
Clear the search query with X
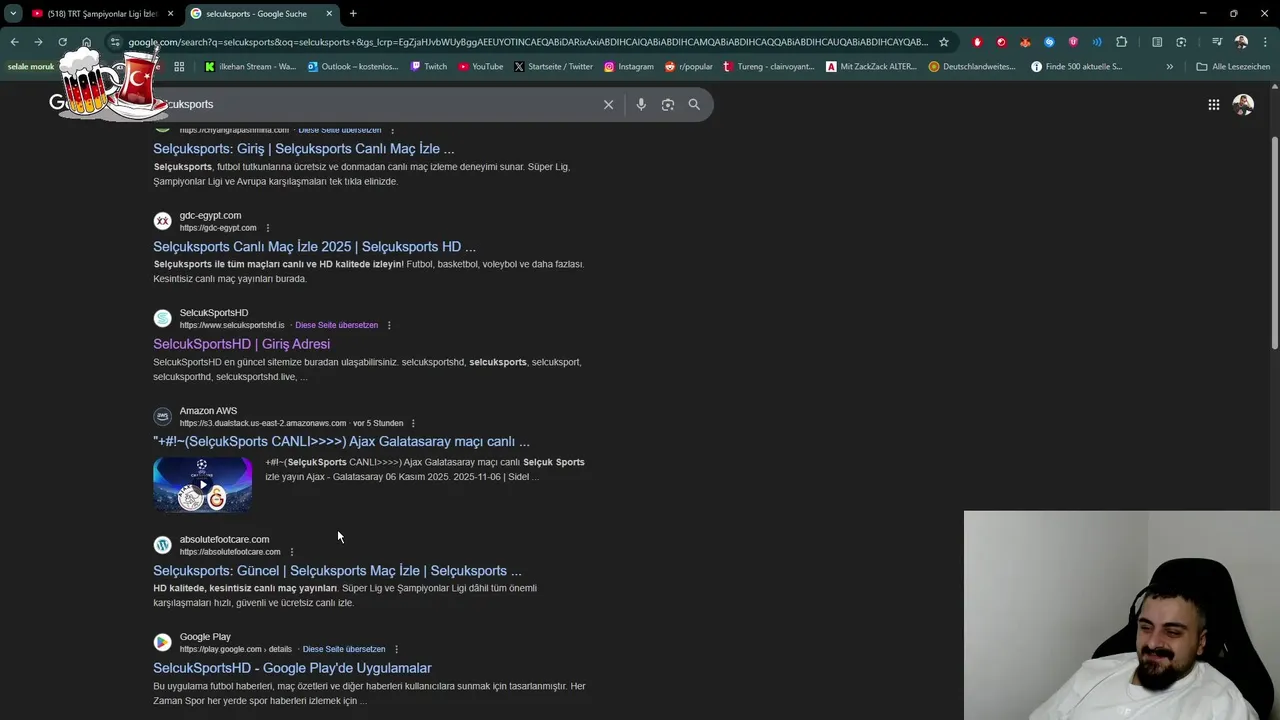pos(608,104)
